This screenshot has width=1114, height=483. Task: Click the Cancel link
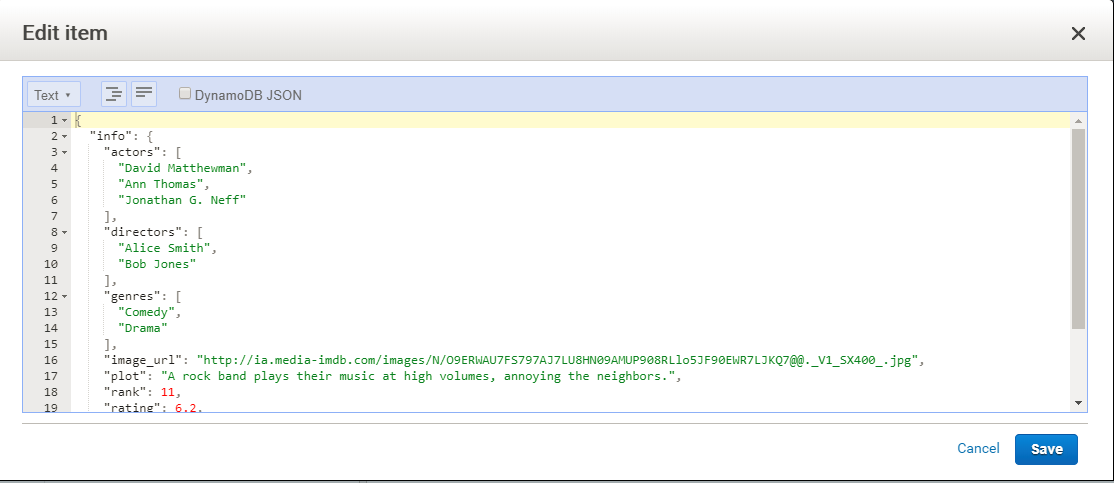[x=978, y=449]
